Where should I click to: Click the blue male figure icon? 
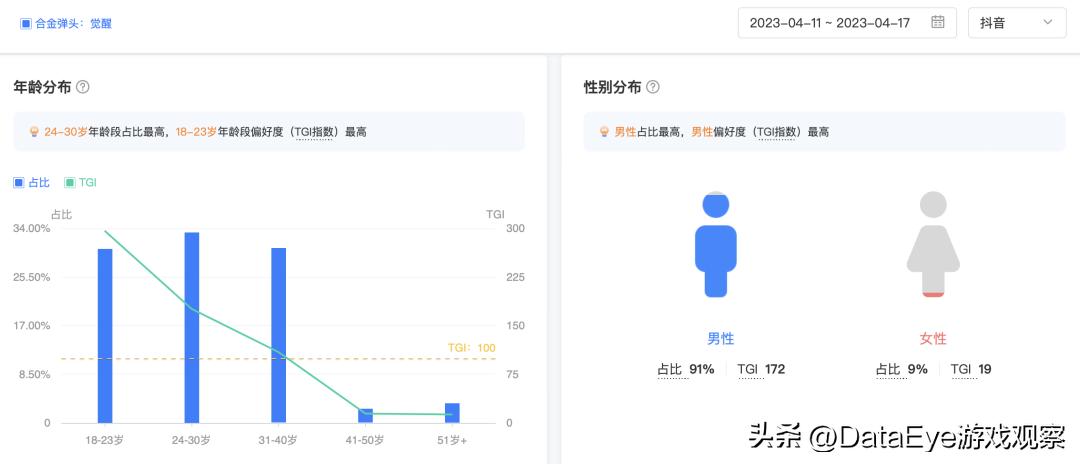coord(716,244)
